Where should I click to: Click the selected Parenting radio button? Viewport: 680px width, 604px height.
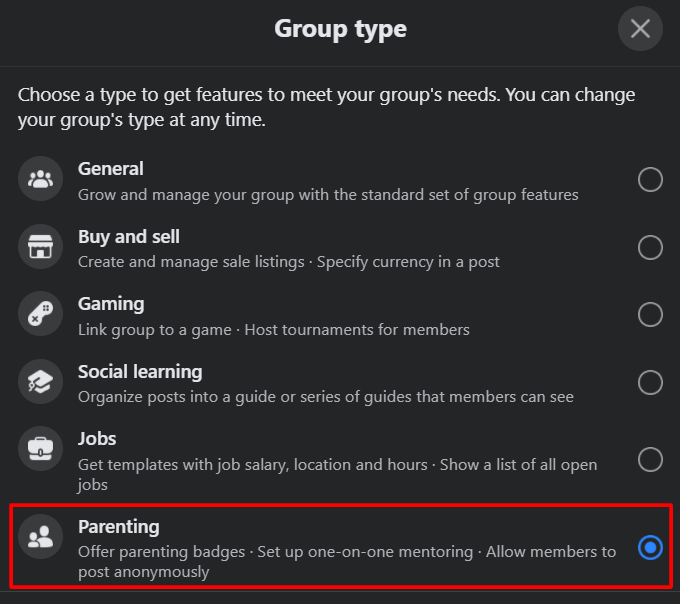pyautogui.click(x=650, y=547)
